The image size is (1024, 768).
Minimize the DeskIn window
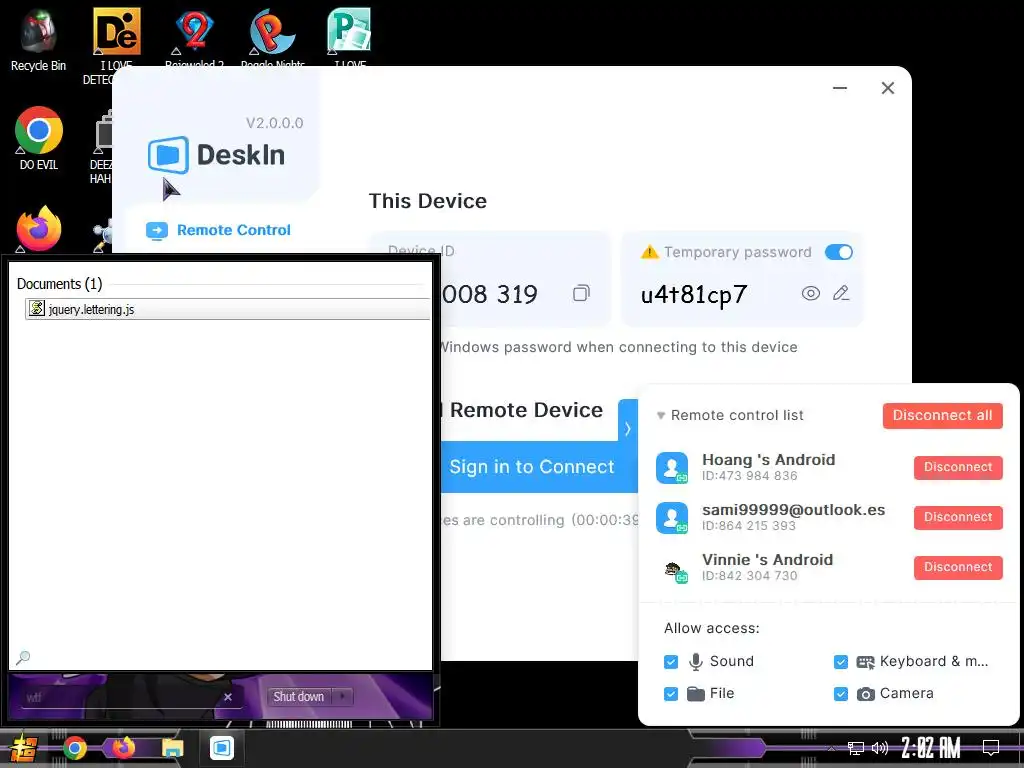point(840,88)
